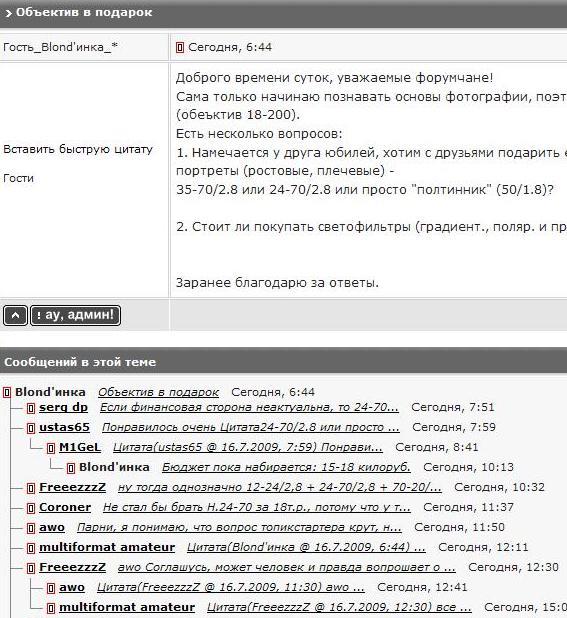Collapse the 'Объектив в подарок' topic header arrow
This screenshot has height=618, width=567.
8,13
